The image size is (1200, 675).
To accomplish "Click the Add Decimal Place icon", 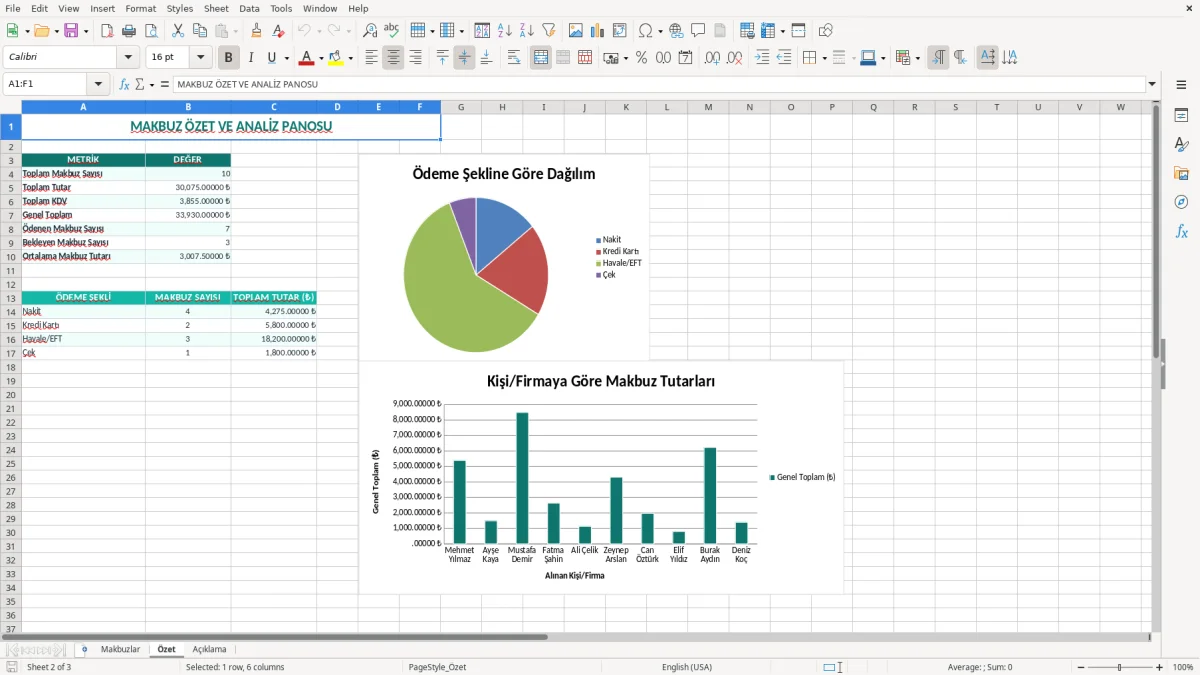I will (713, 58).
